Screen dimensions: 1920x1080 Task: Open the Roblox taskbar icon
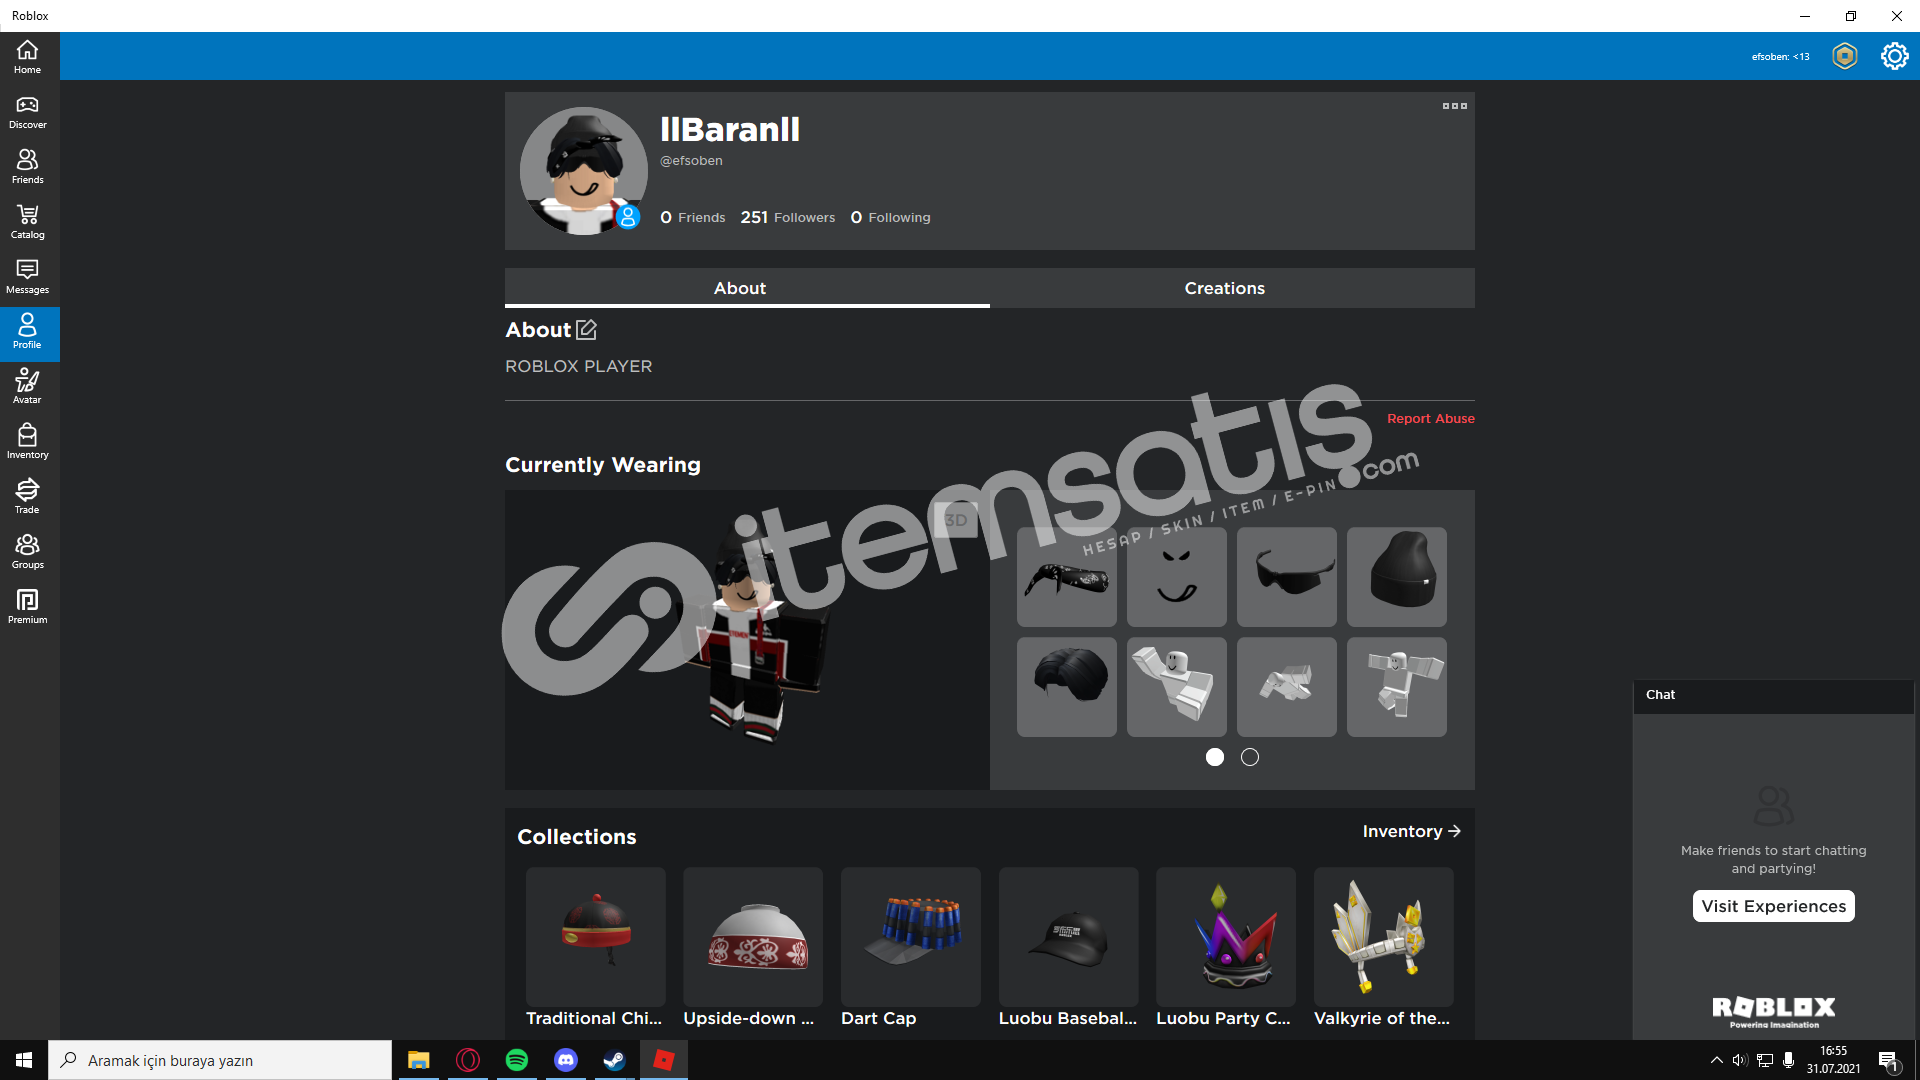664,1060
